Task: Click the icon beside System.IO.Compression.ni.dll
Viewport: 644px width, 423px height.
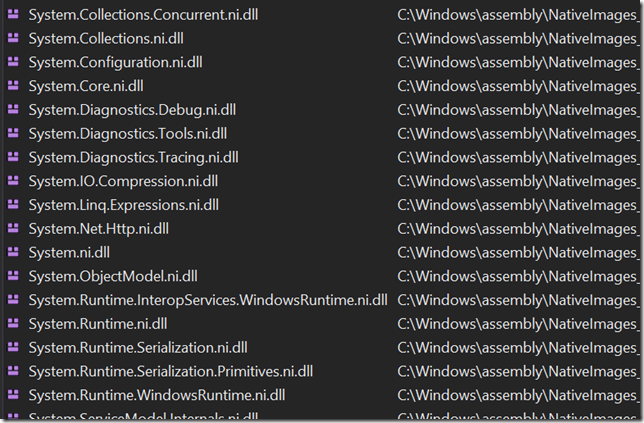Action: tap(13, 181)
